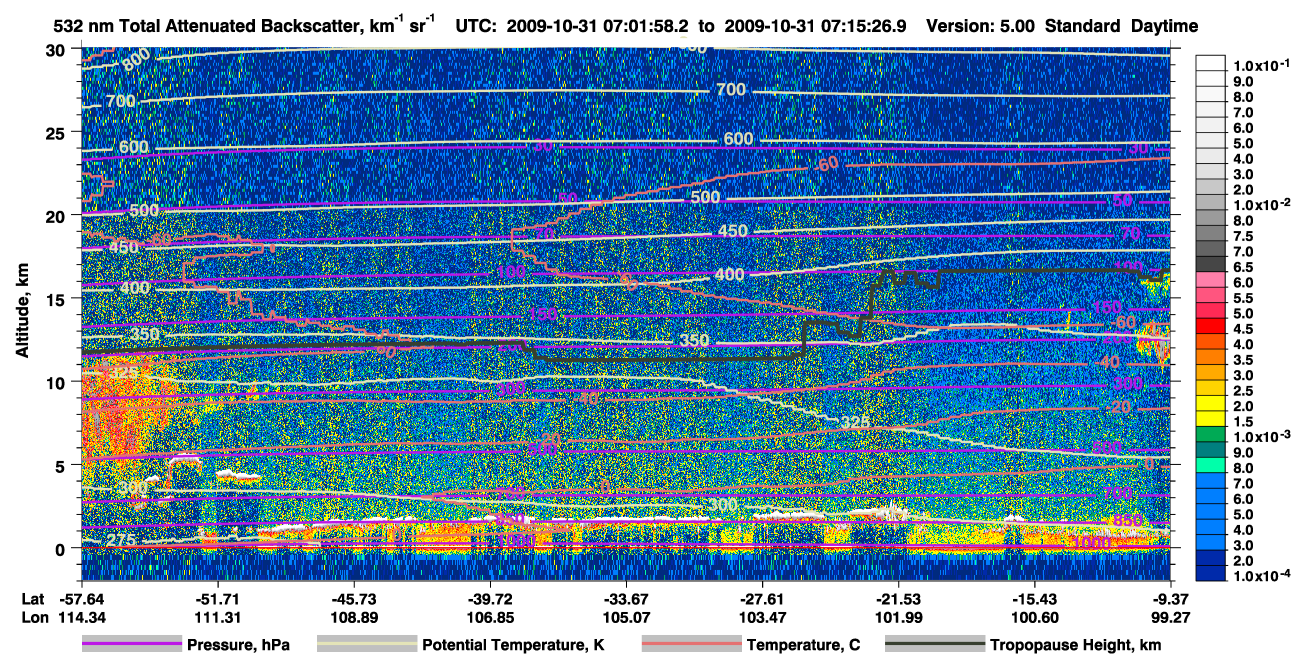Click the Version: 5.00 text
1300x667 pixels.
pos(982,26)
